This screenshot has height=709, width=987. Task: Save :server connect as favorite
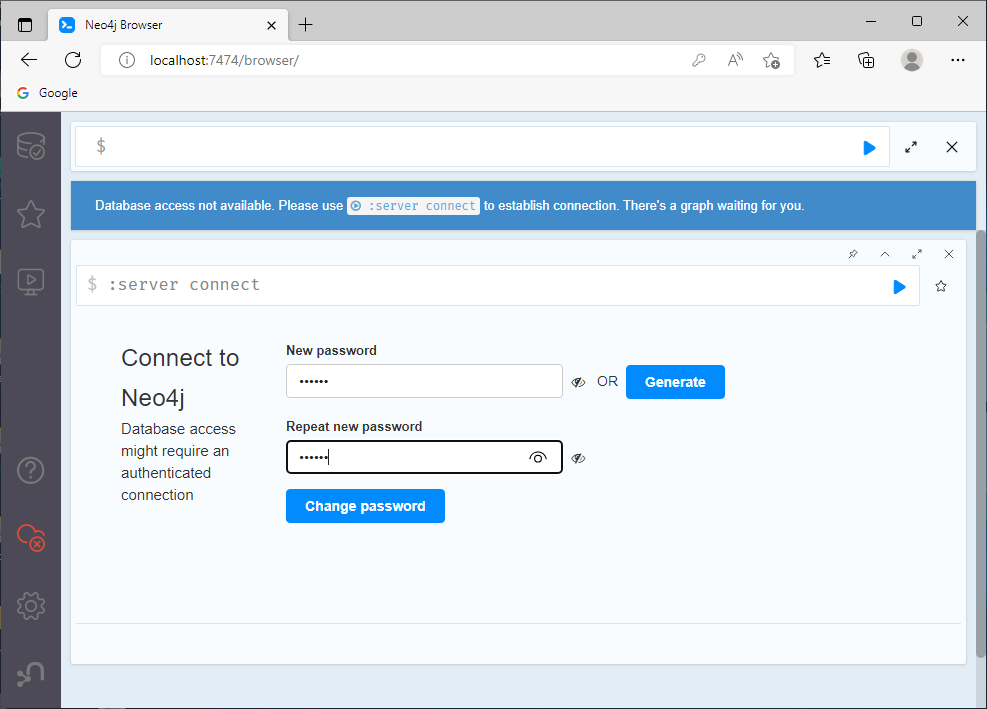click(941, 286)
